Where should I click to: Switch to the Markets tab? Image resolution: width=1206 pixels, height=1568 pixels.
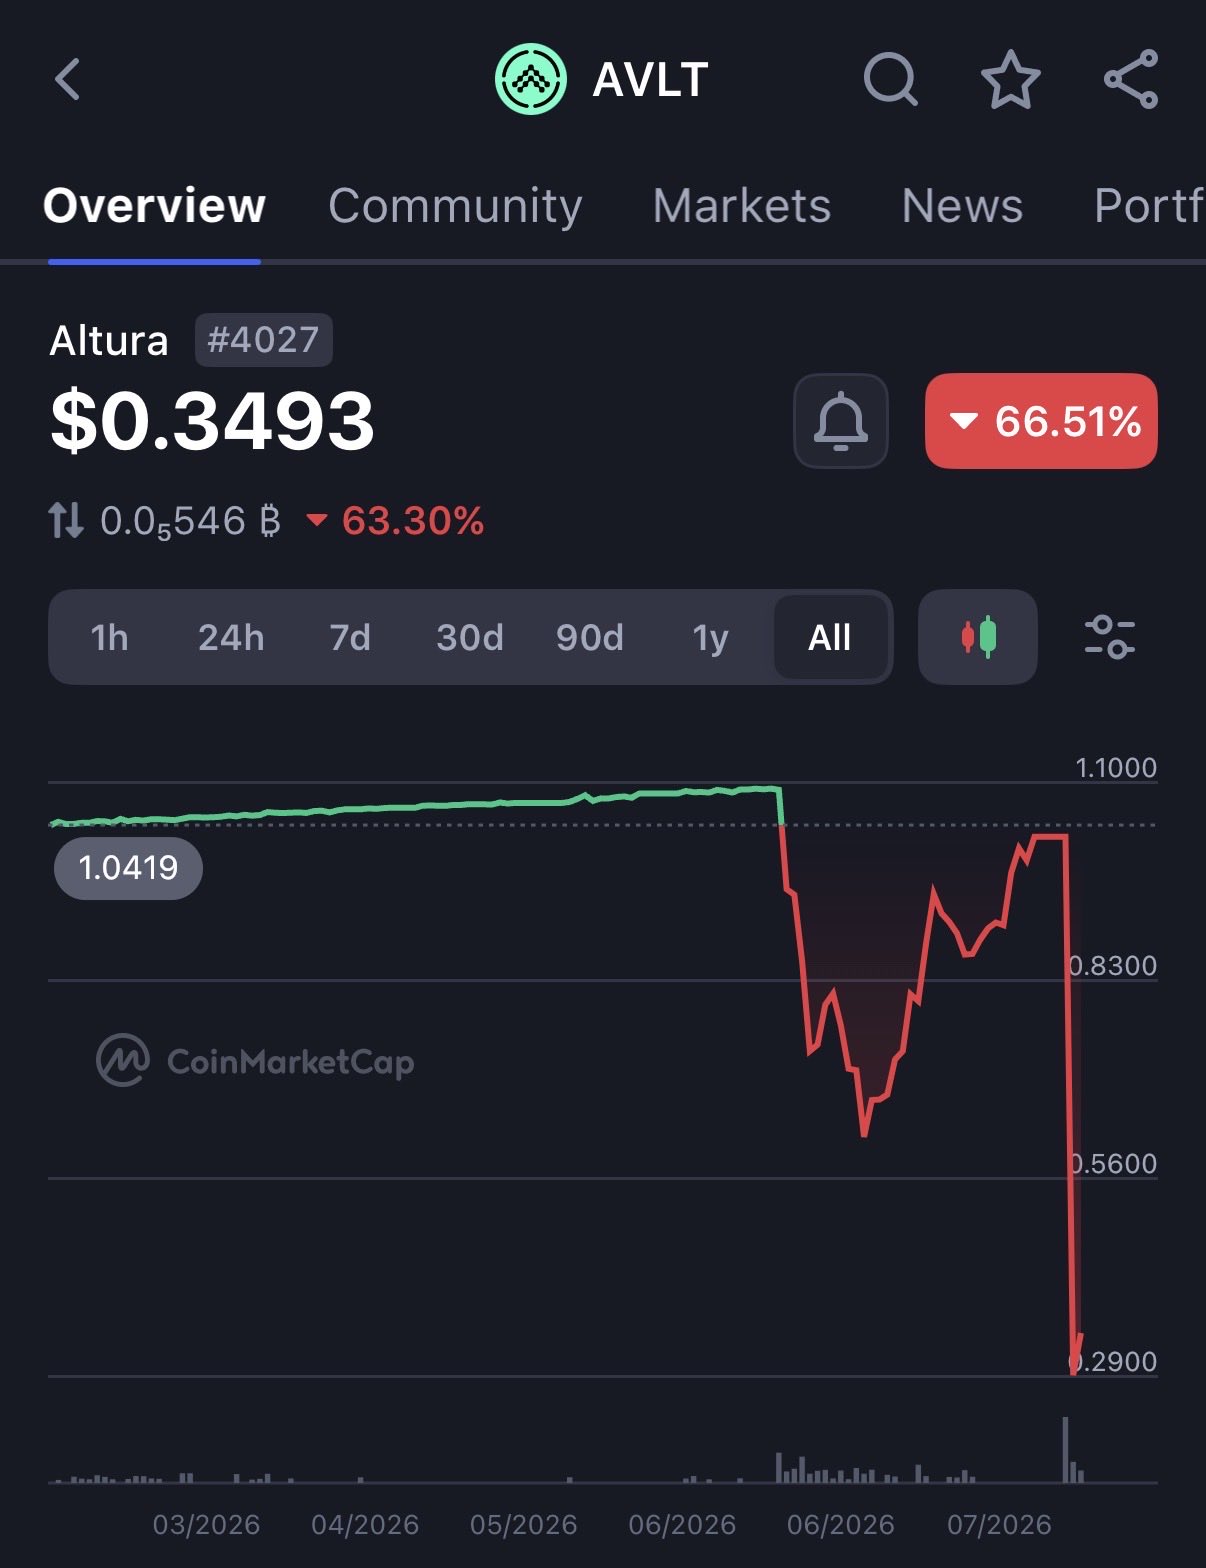742,206
